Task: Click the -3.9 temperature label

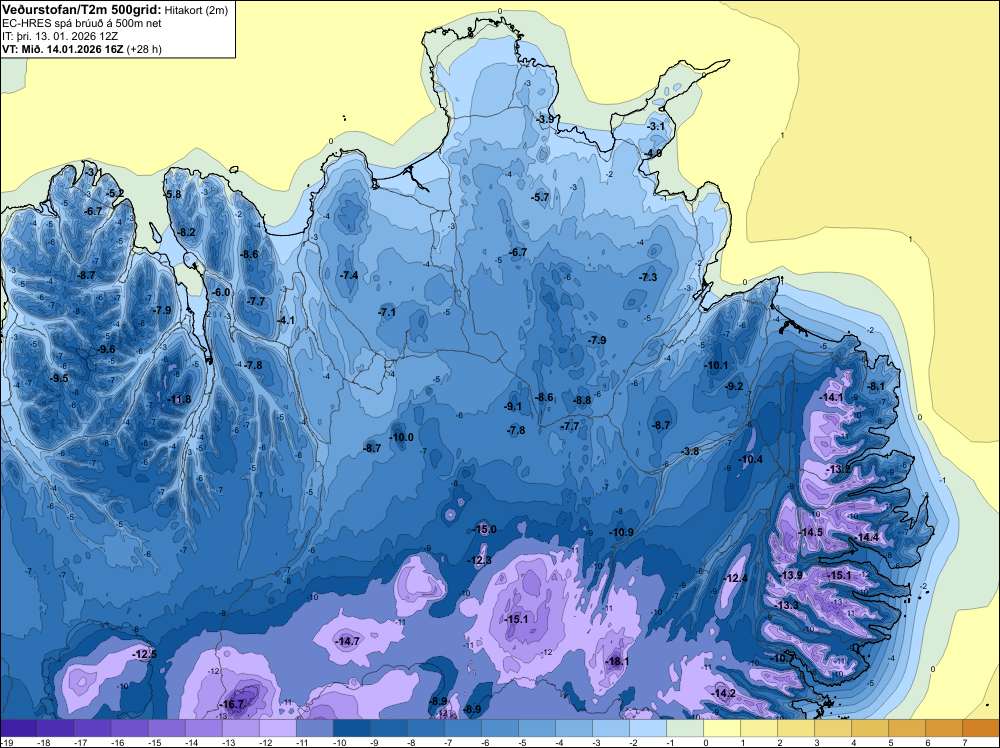Action: [x=545, y=119]
